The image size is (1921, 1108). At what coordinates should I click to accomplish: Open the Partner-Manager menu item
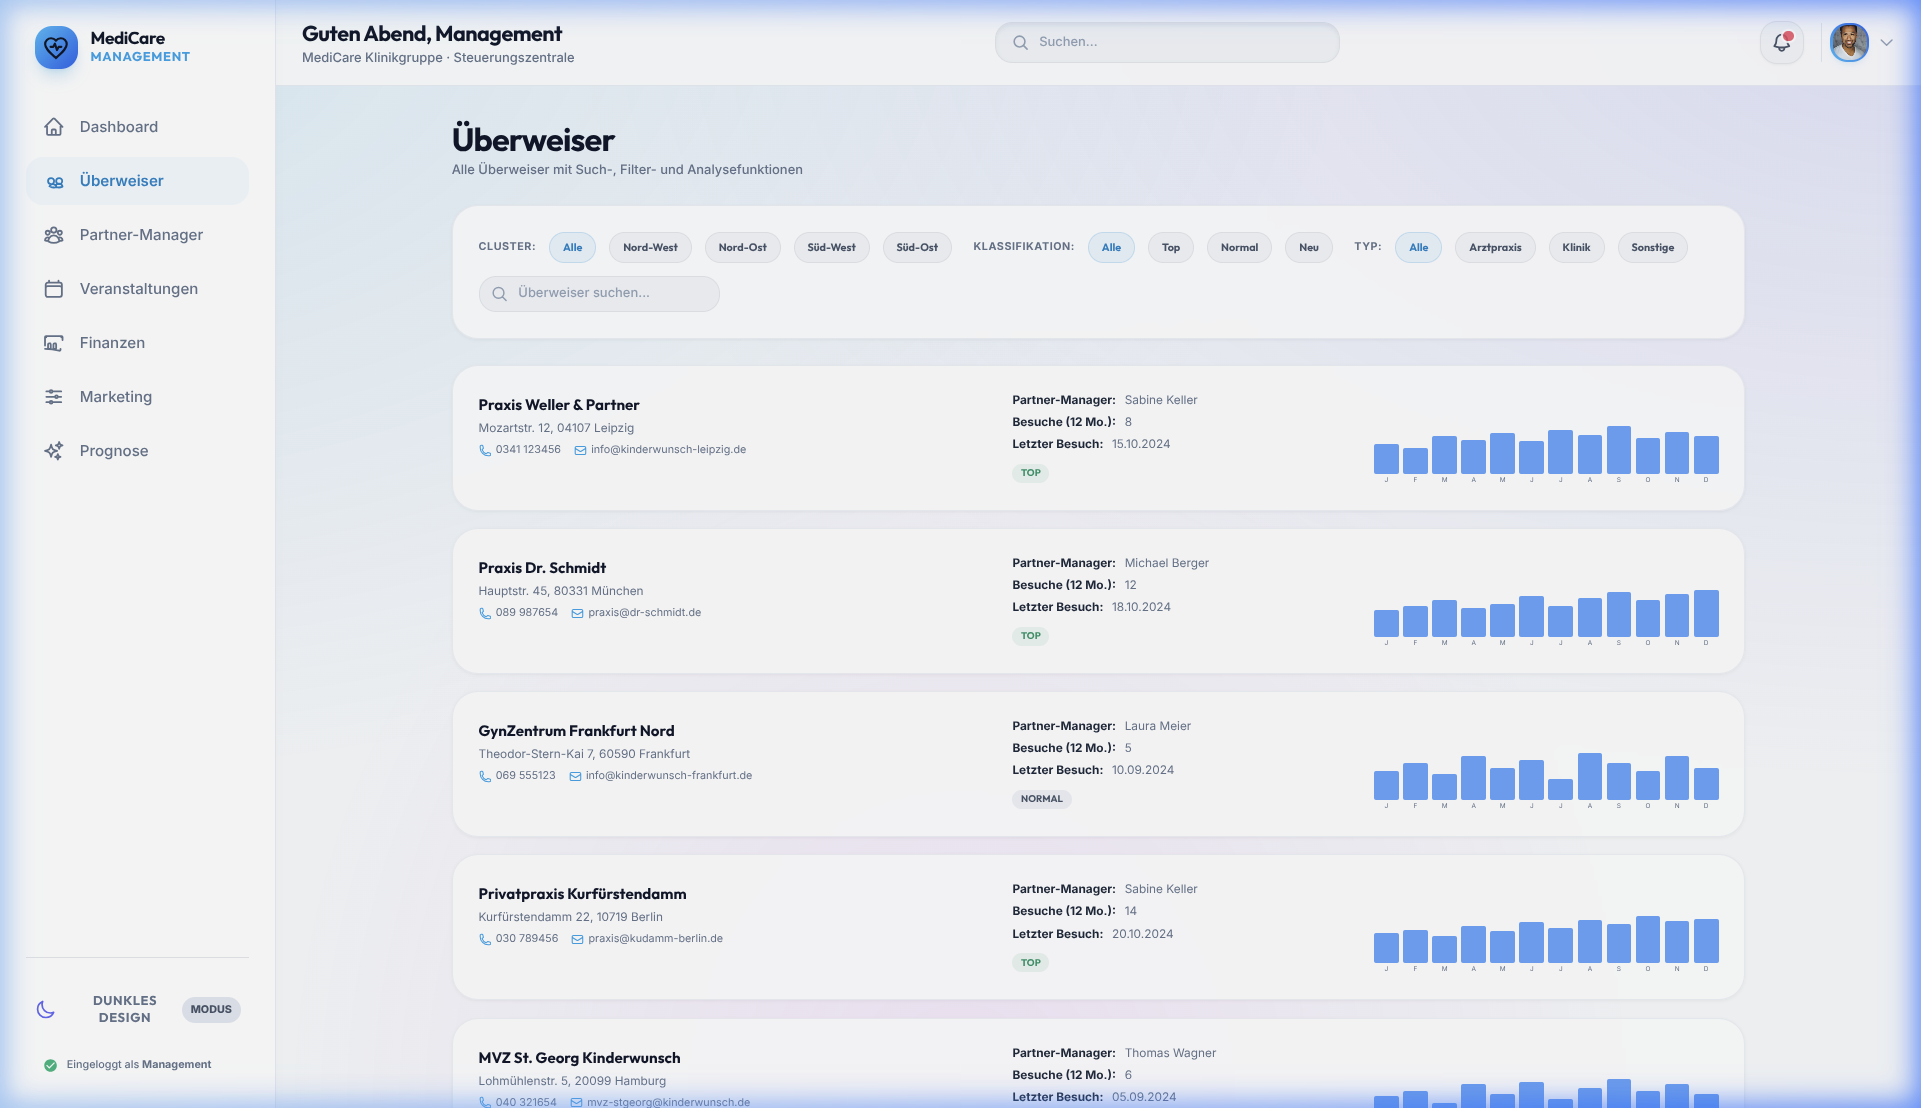point(138,235)
